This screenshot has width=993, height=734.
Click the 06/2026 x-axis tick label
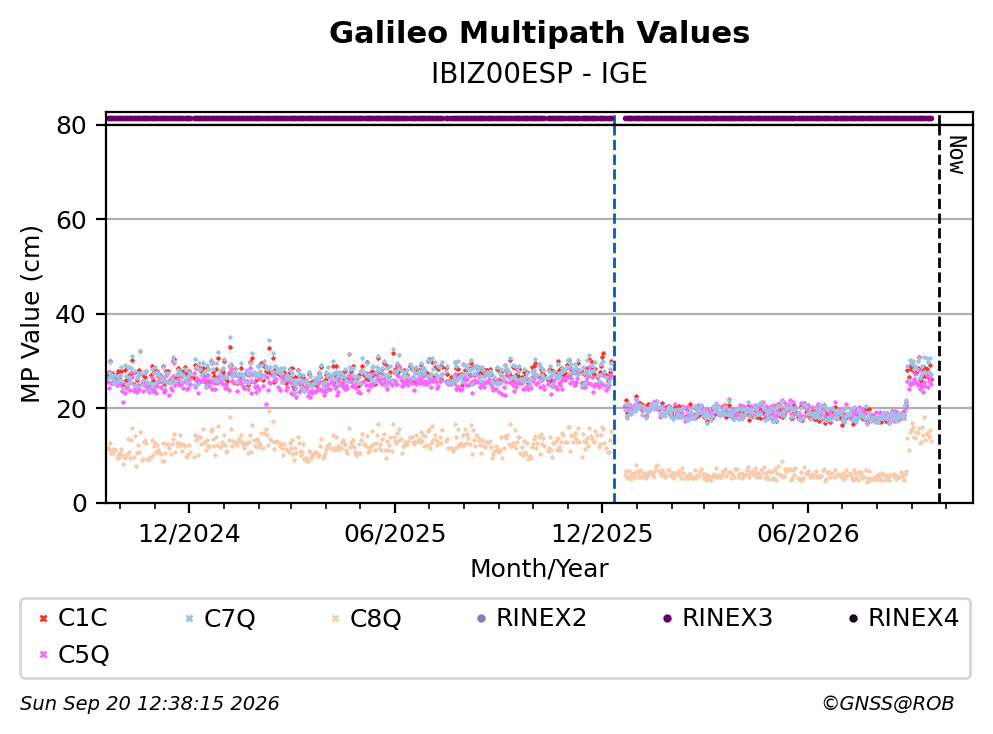point(808,534)
